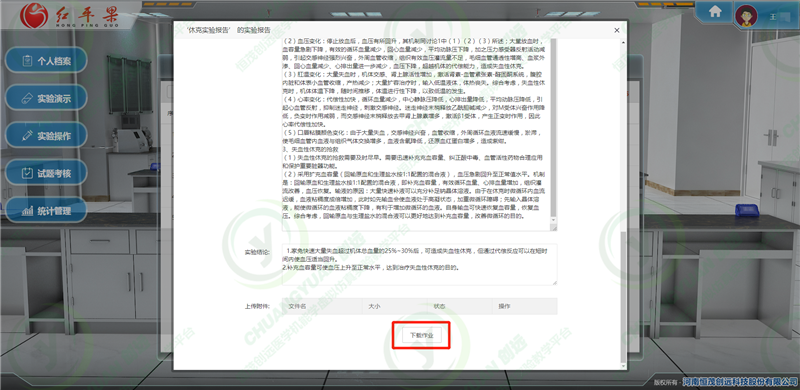
Task: Click the checklist icon on 试题考核
Action: [x=27, y=173]
